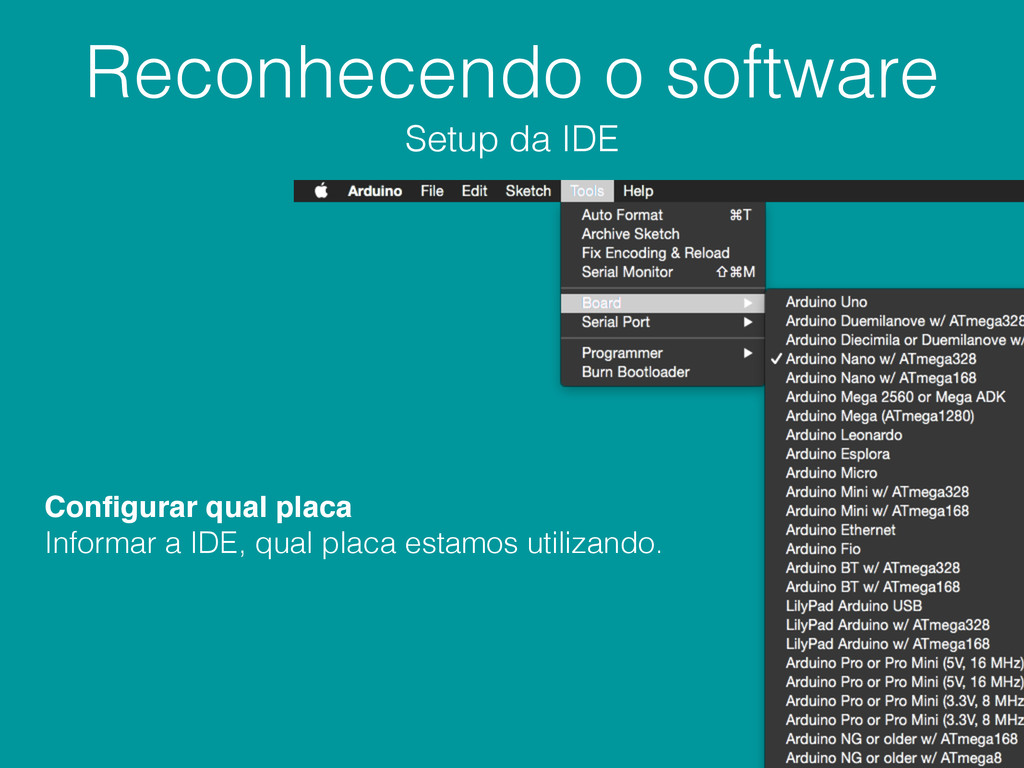The width and height of the screenshot is (1024, 768).
Task: Select Arduino Leonardo board
Action: (895, 435)
